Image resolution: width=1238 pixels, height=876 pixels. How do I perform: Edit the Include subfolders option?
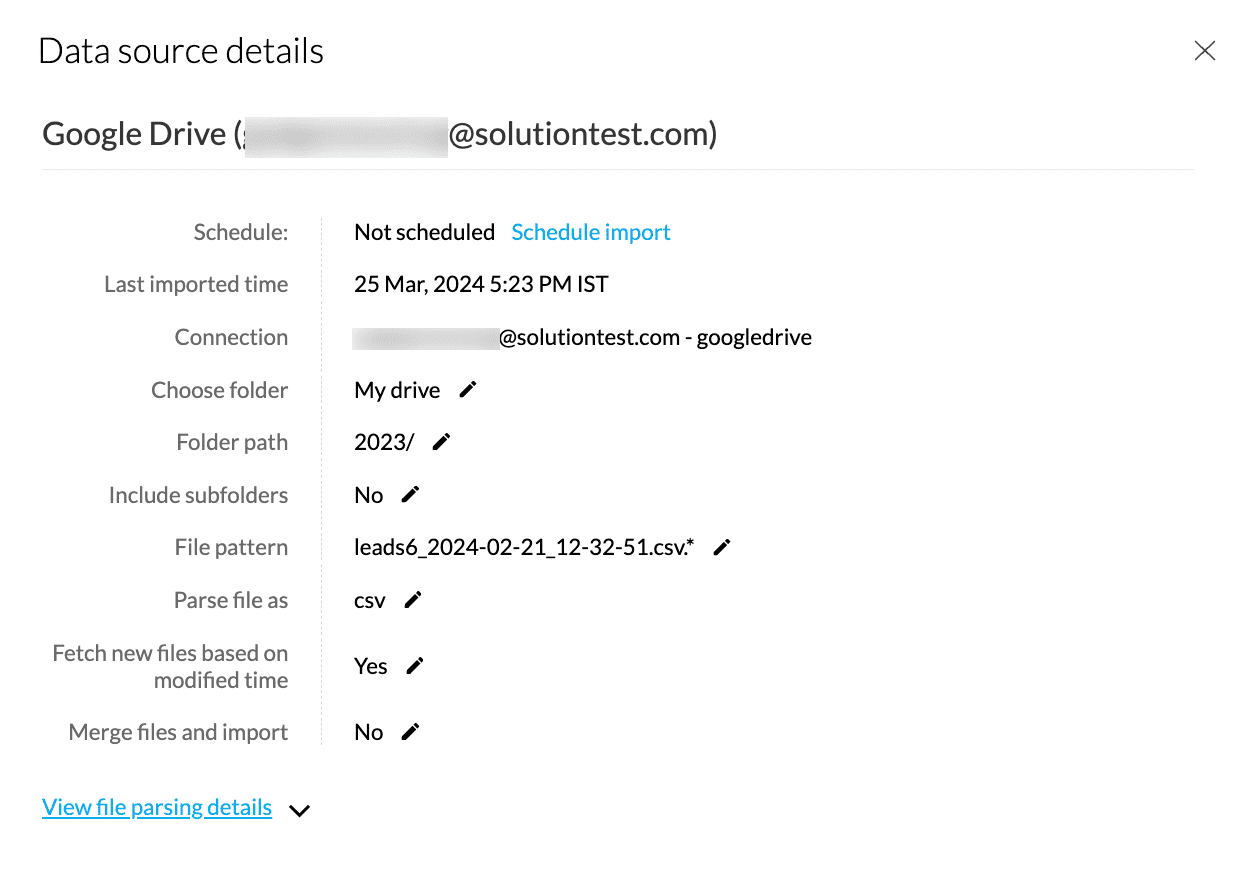coord(410,494)
